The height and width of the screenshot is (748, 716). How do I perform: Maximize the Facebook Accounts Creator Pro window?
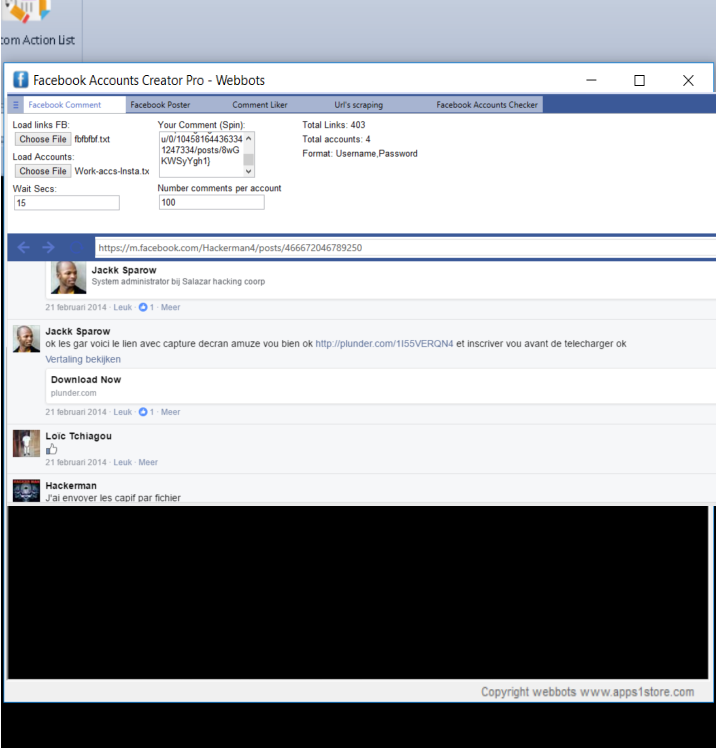click(639, 80)
